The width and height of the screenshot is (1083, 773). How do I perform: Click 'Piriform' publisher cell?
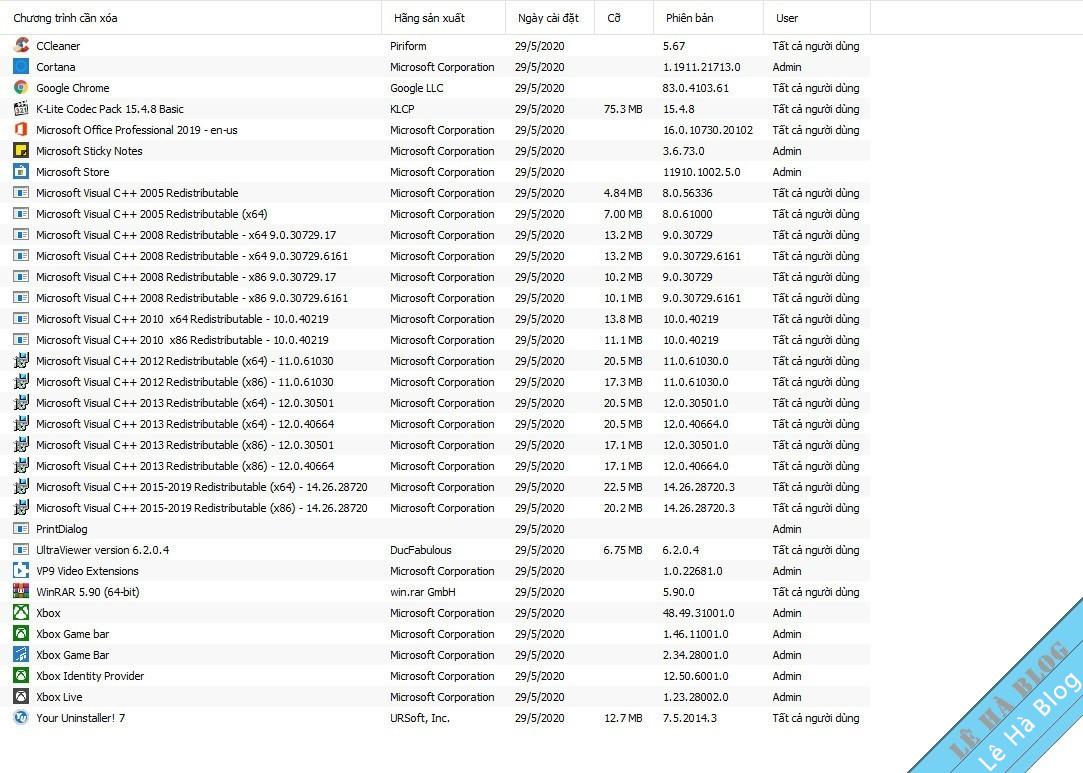click(408, 46)
